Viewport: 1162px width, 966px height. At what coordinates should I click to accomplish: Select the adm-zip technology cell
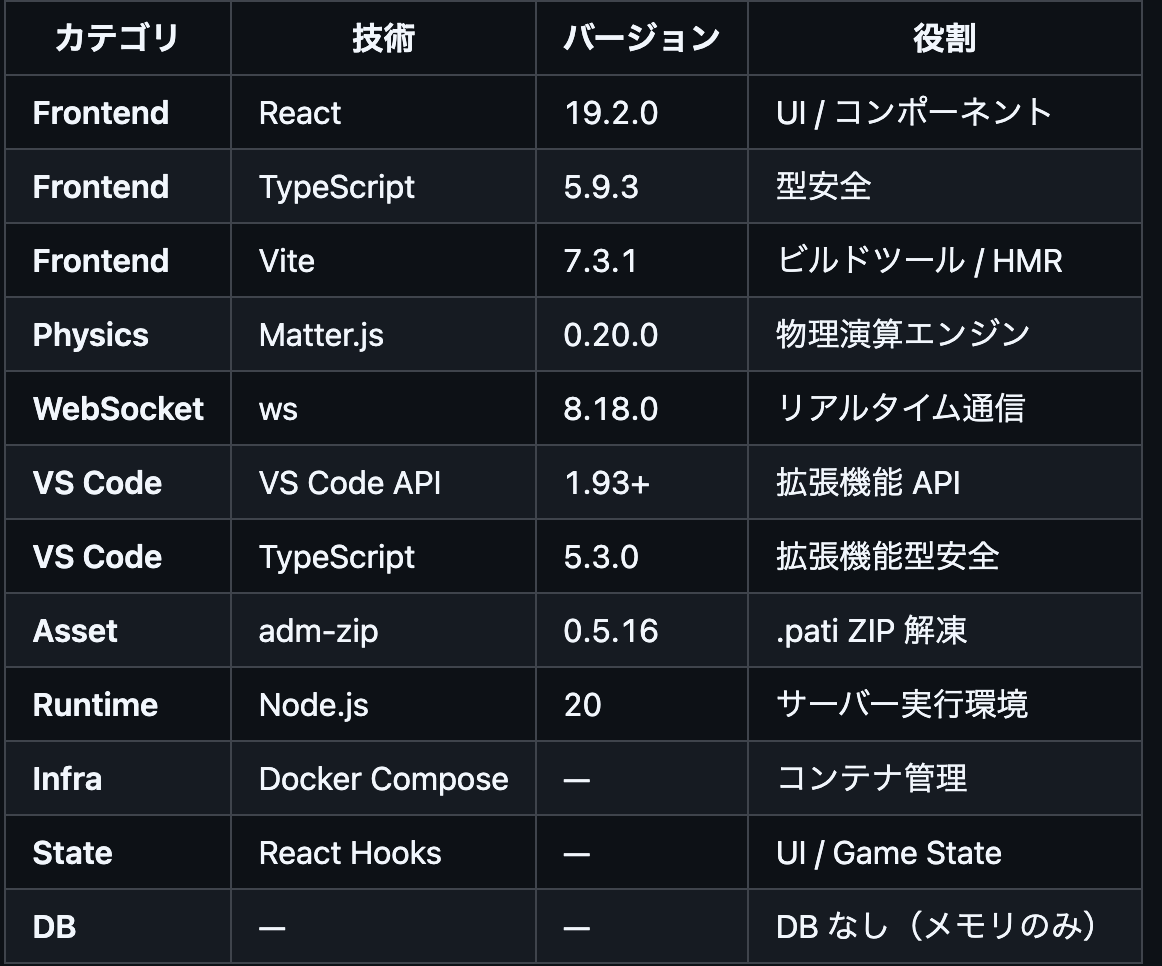tap(319, 631)
